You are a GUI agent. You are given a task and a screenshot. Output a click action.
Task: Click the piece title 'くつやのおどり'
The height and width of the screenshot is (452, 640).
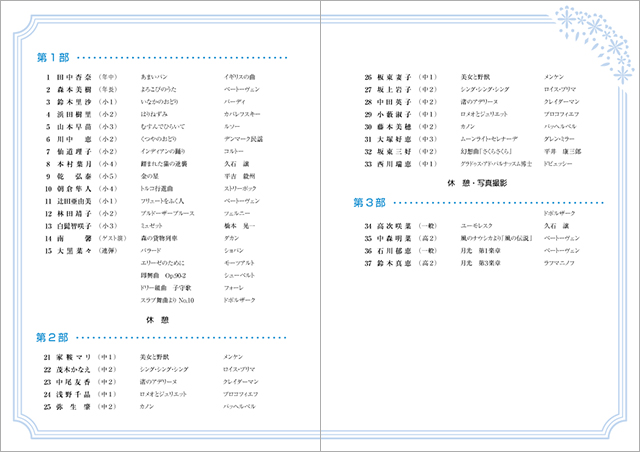point(158,139)
